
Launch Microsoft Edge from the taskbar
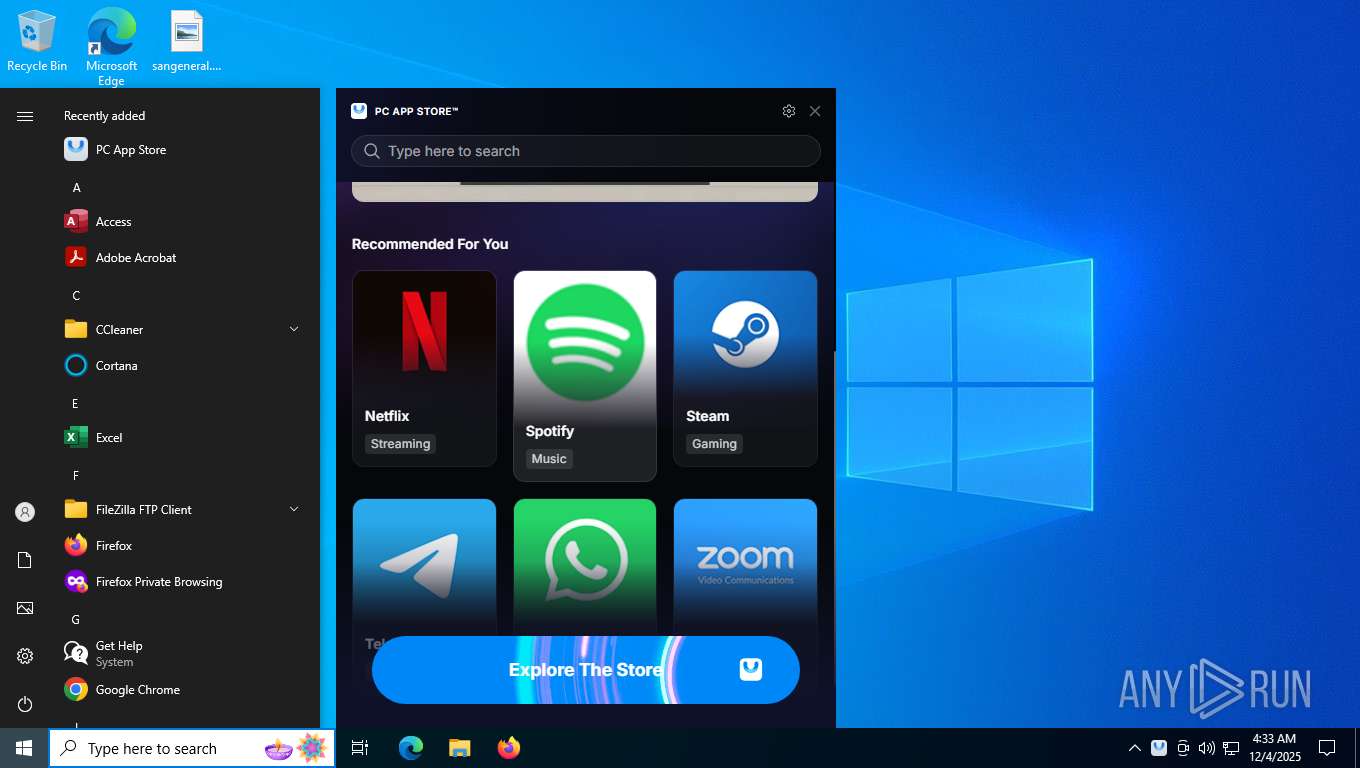click(411, 748)
